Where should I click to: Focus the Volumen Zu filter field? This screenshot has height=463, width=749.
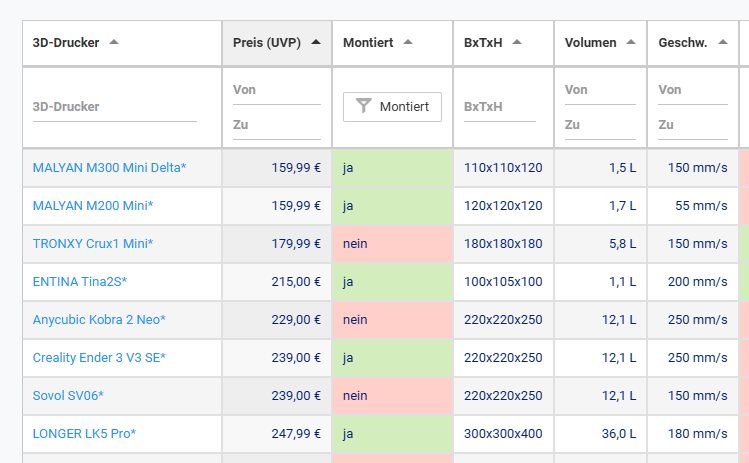pos(600,125)
